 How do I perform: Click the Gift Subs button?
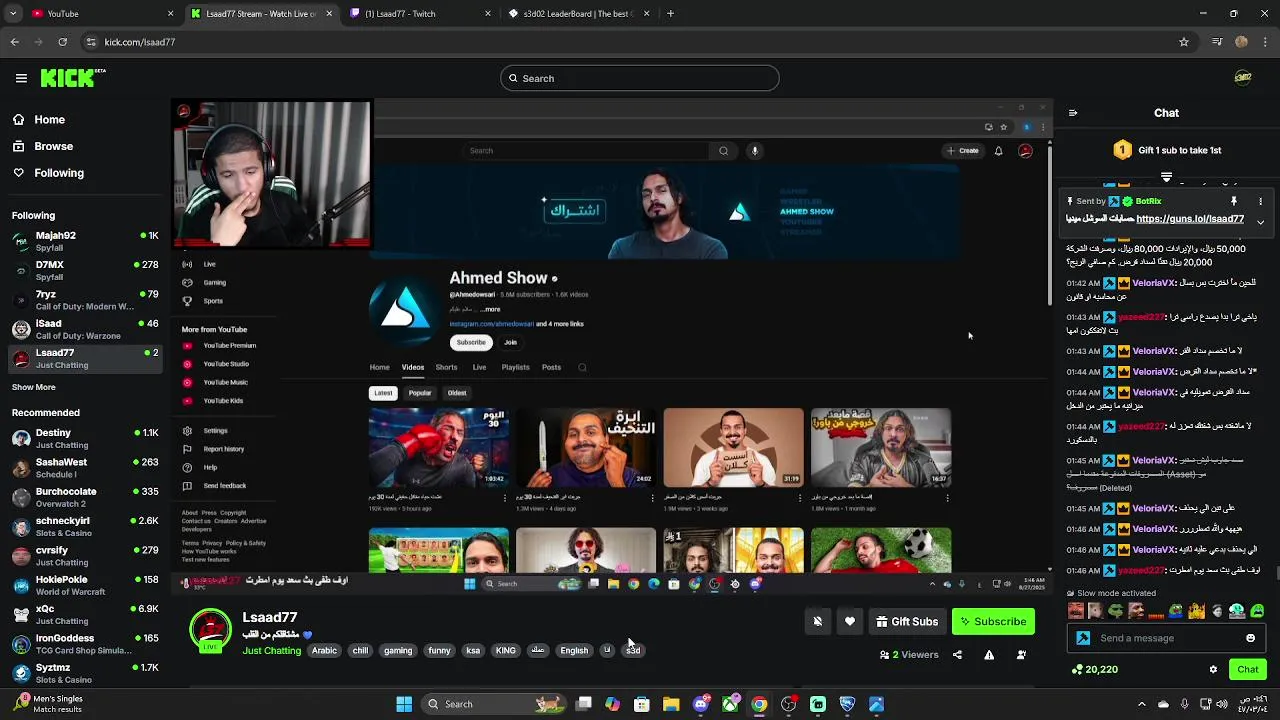coord(907,621)
